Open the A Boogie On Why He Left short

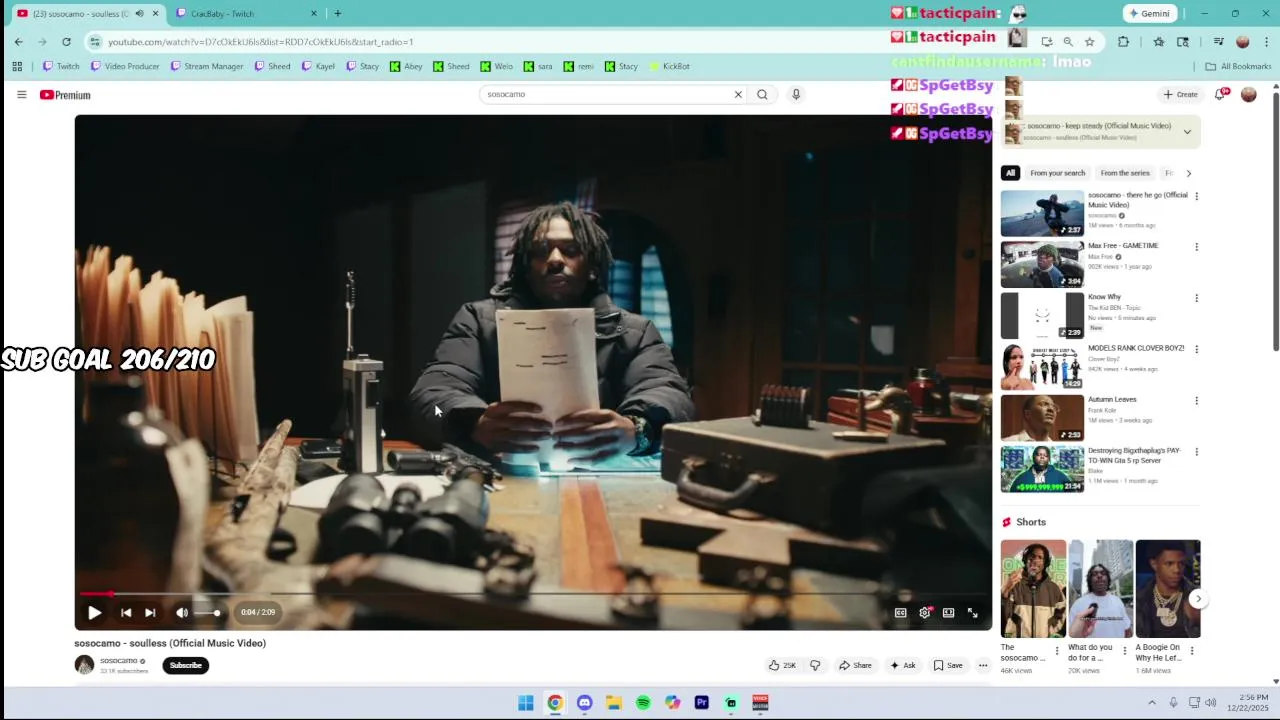coord(1167,589)
